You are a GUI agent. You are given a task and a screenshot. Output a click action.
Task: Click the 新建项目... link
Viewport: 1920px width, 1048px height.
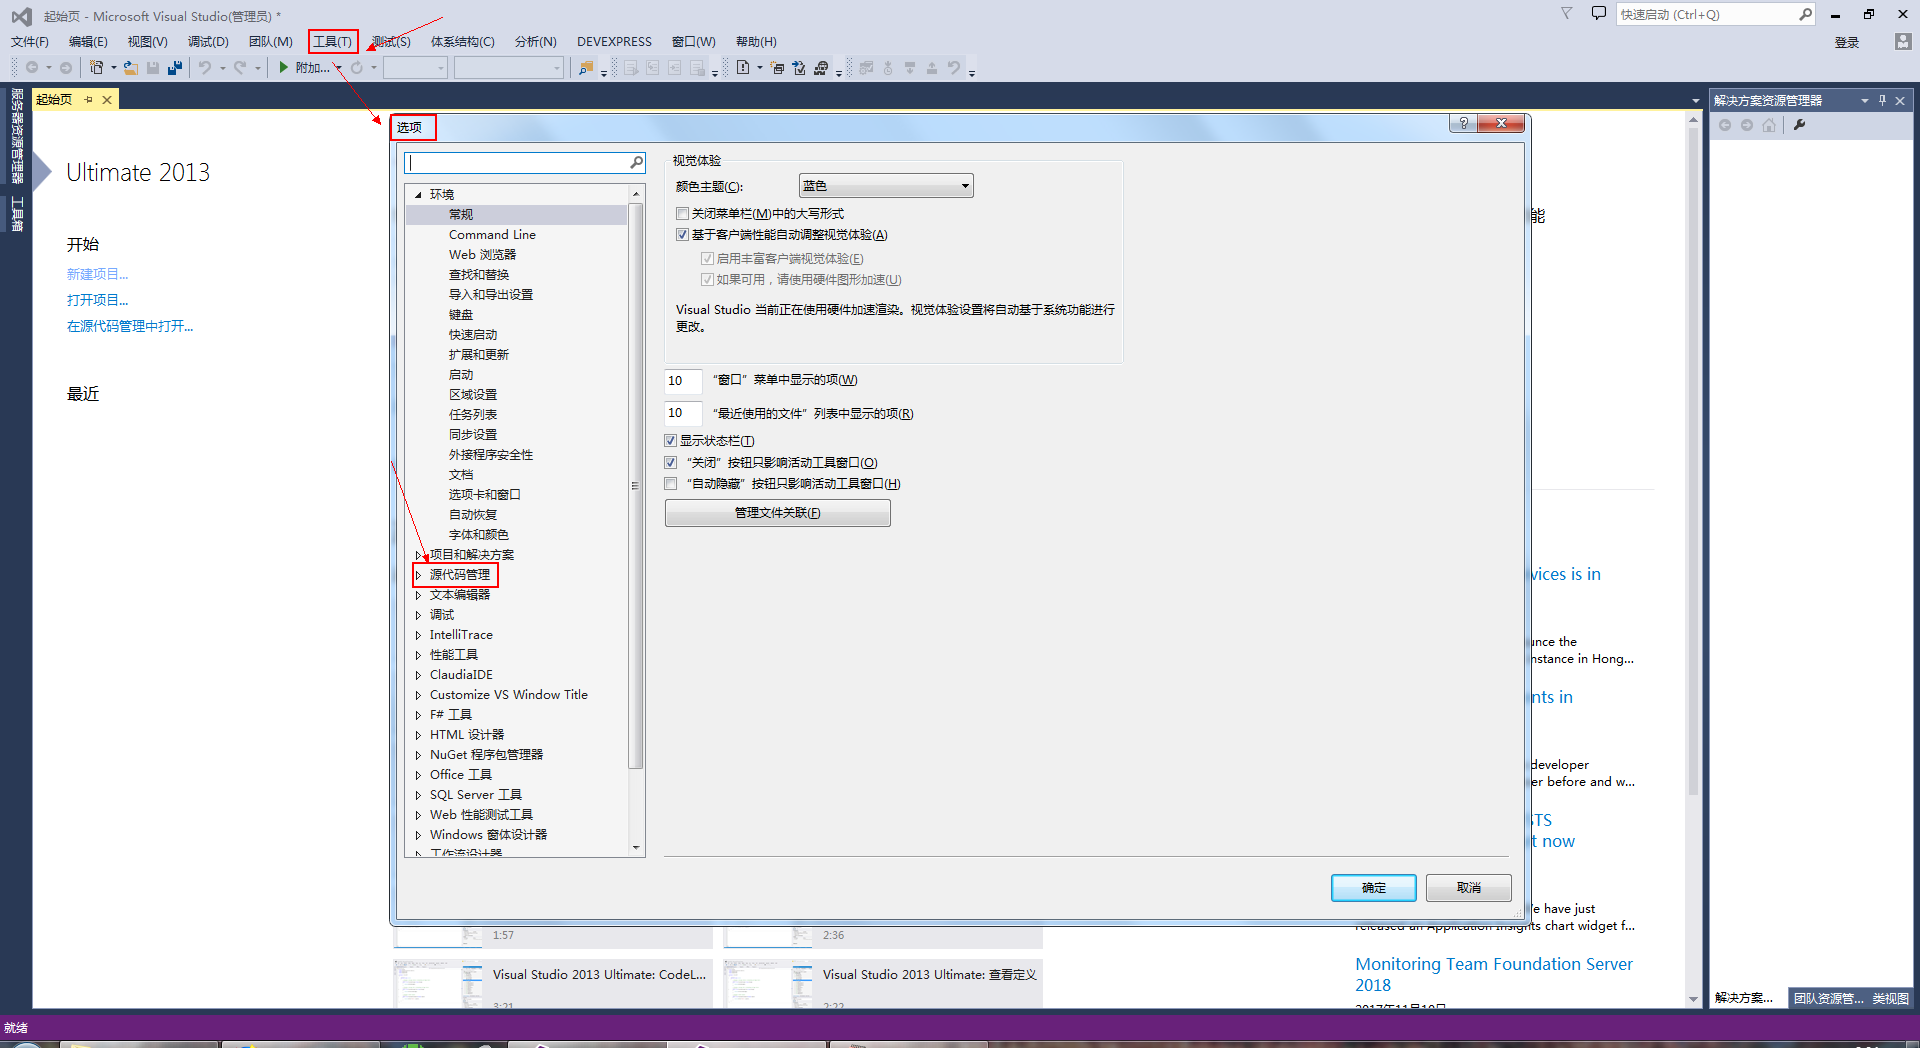point(97,274)
